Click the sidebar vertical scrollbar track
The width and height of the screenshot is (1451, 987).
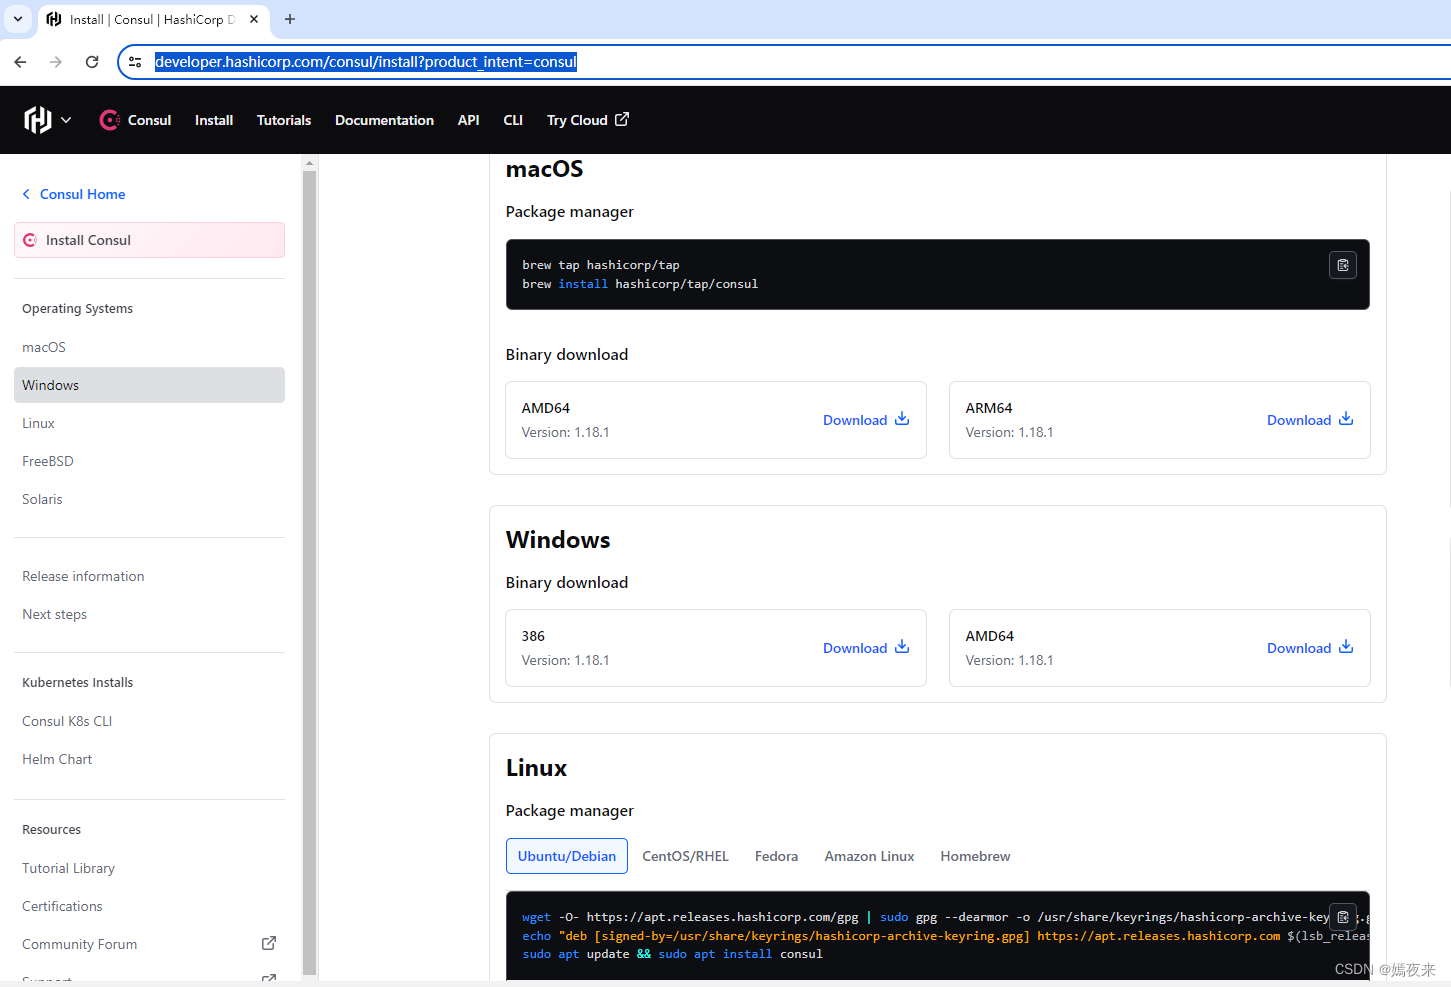(309, 572)
